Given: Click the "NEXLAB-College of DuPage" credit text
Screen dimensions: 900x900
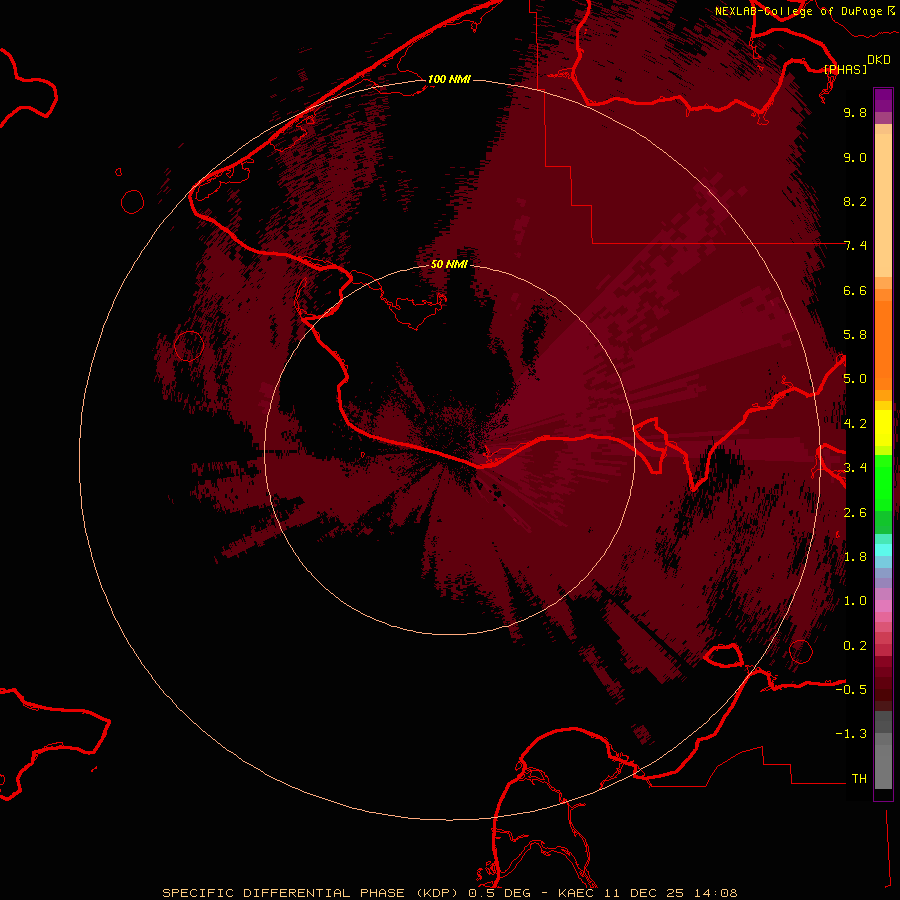Looking at the screenshot, I should (x=798, y=11).
